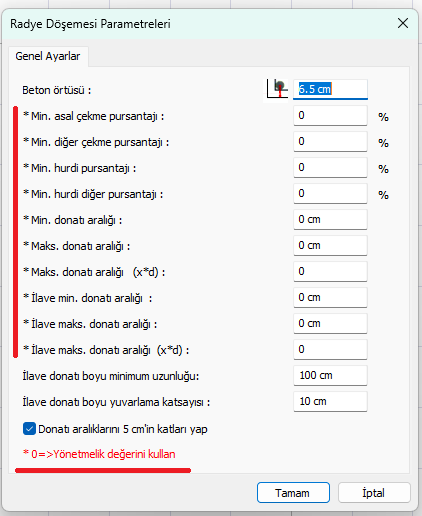The width and height of the screenshot is (422, 516).
Task: Select the İlave min. donatı aralığı field
Action: click(x=330, y=298)
